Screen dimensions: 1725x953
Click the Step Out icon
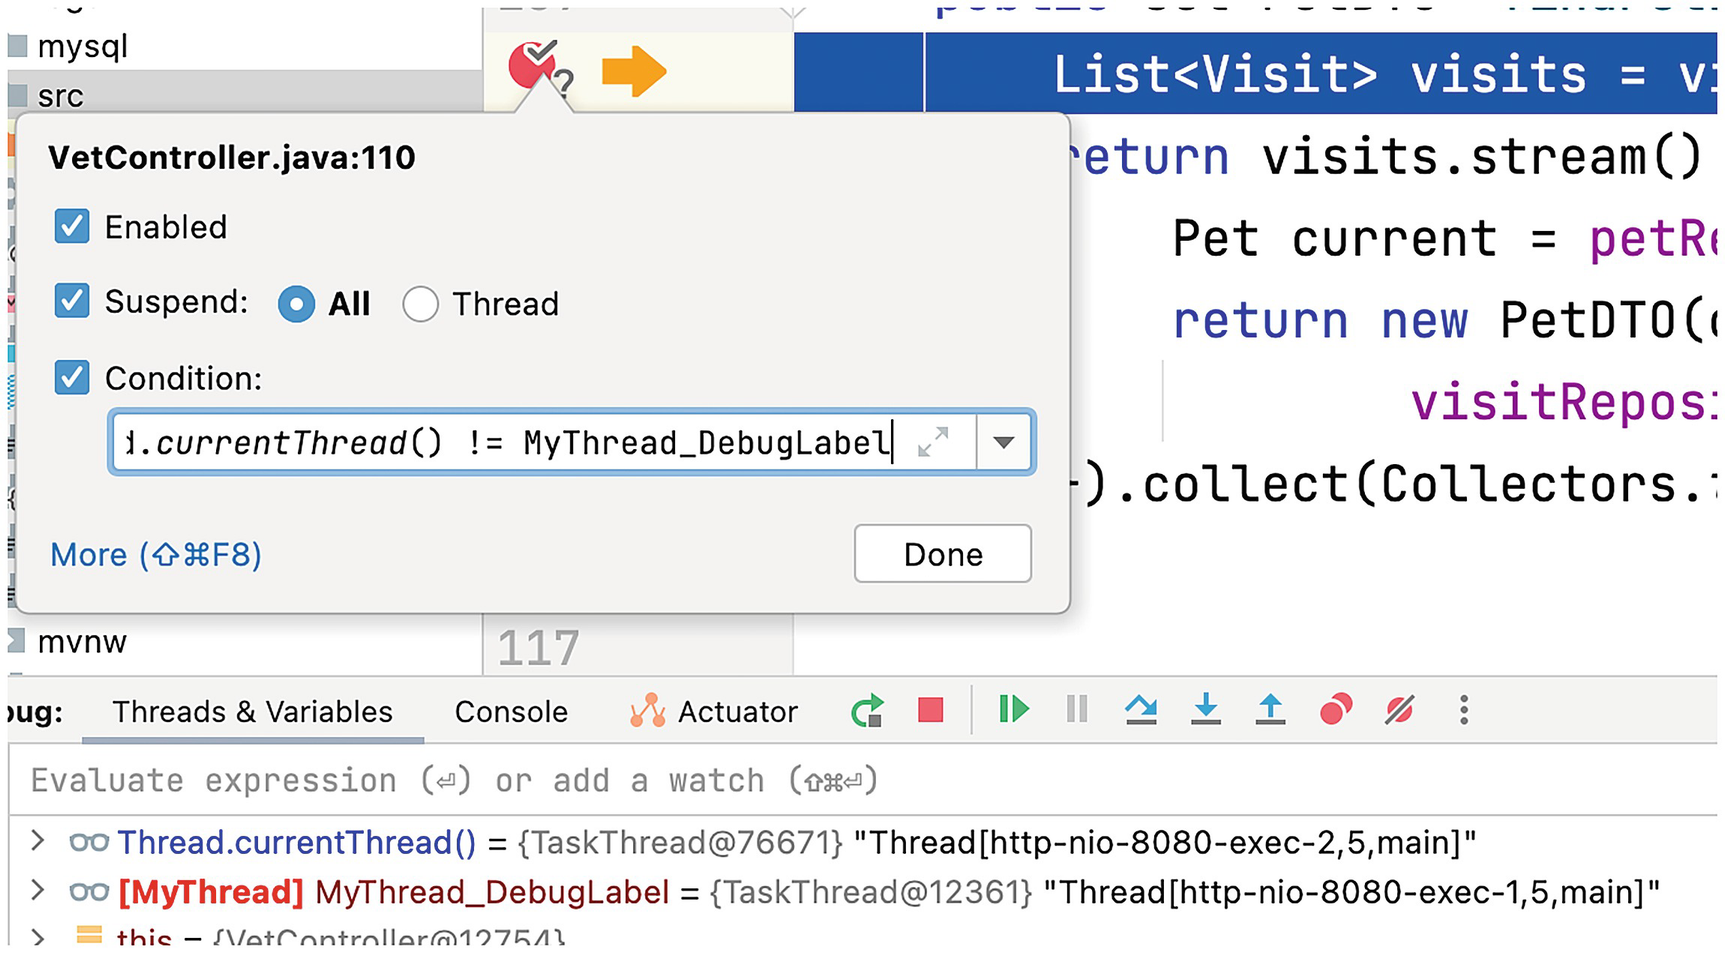(1270, 710)
